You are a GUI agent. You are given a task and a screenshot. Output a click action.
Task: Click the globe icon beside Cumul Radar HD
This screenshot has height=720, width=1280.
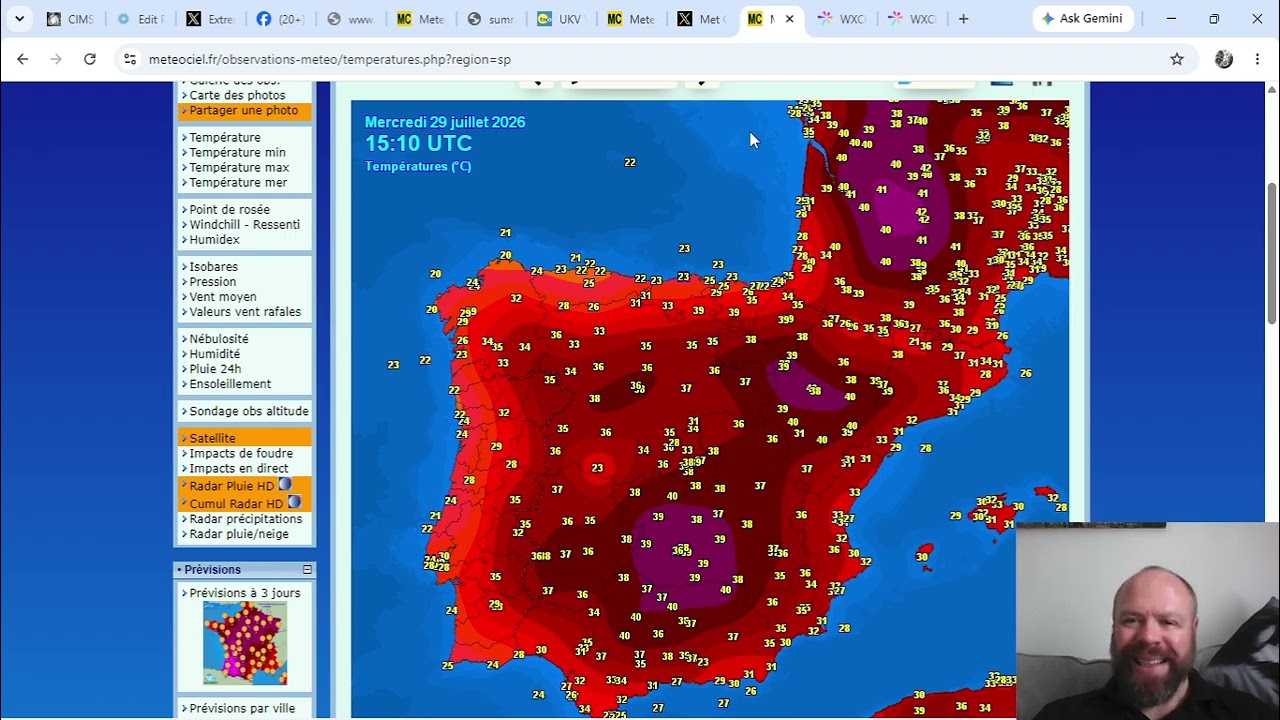click(x=294, y=502)
